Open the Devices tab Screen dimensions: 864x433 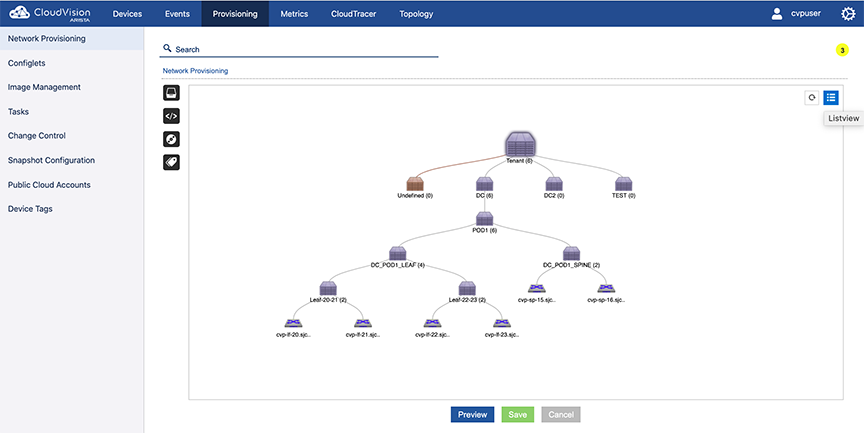[127, 14]
